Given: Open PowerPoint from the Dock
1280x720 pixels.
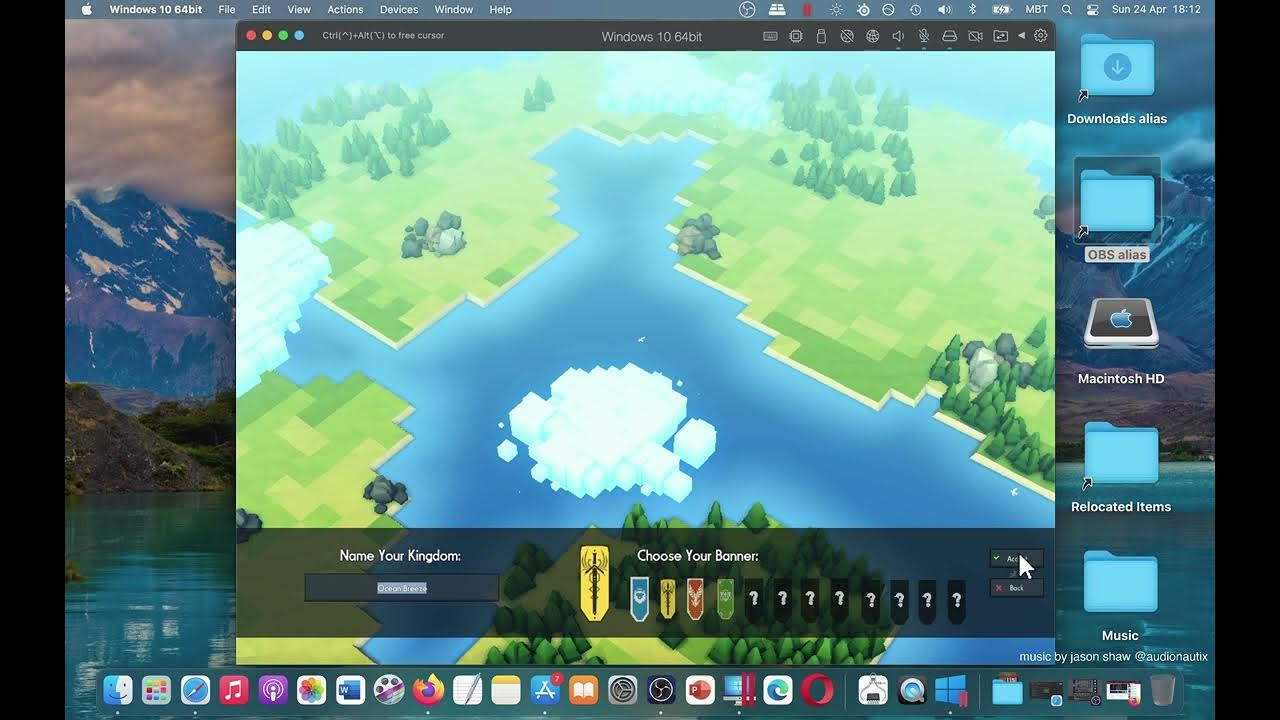Looking at the screenshot, I should 700,690.
